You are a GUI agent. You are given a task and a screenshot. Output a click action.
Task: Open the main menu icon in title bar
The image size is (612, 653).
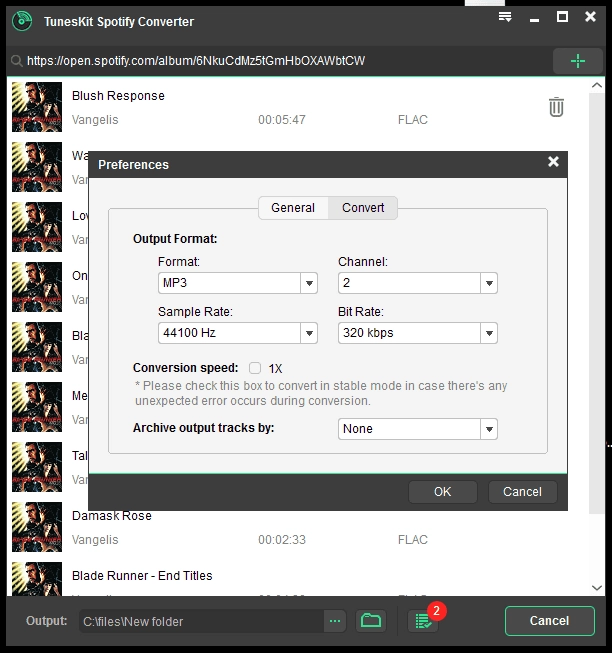coord(505,17)
